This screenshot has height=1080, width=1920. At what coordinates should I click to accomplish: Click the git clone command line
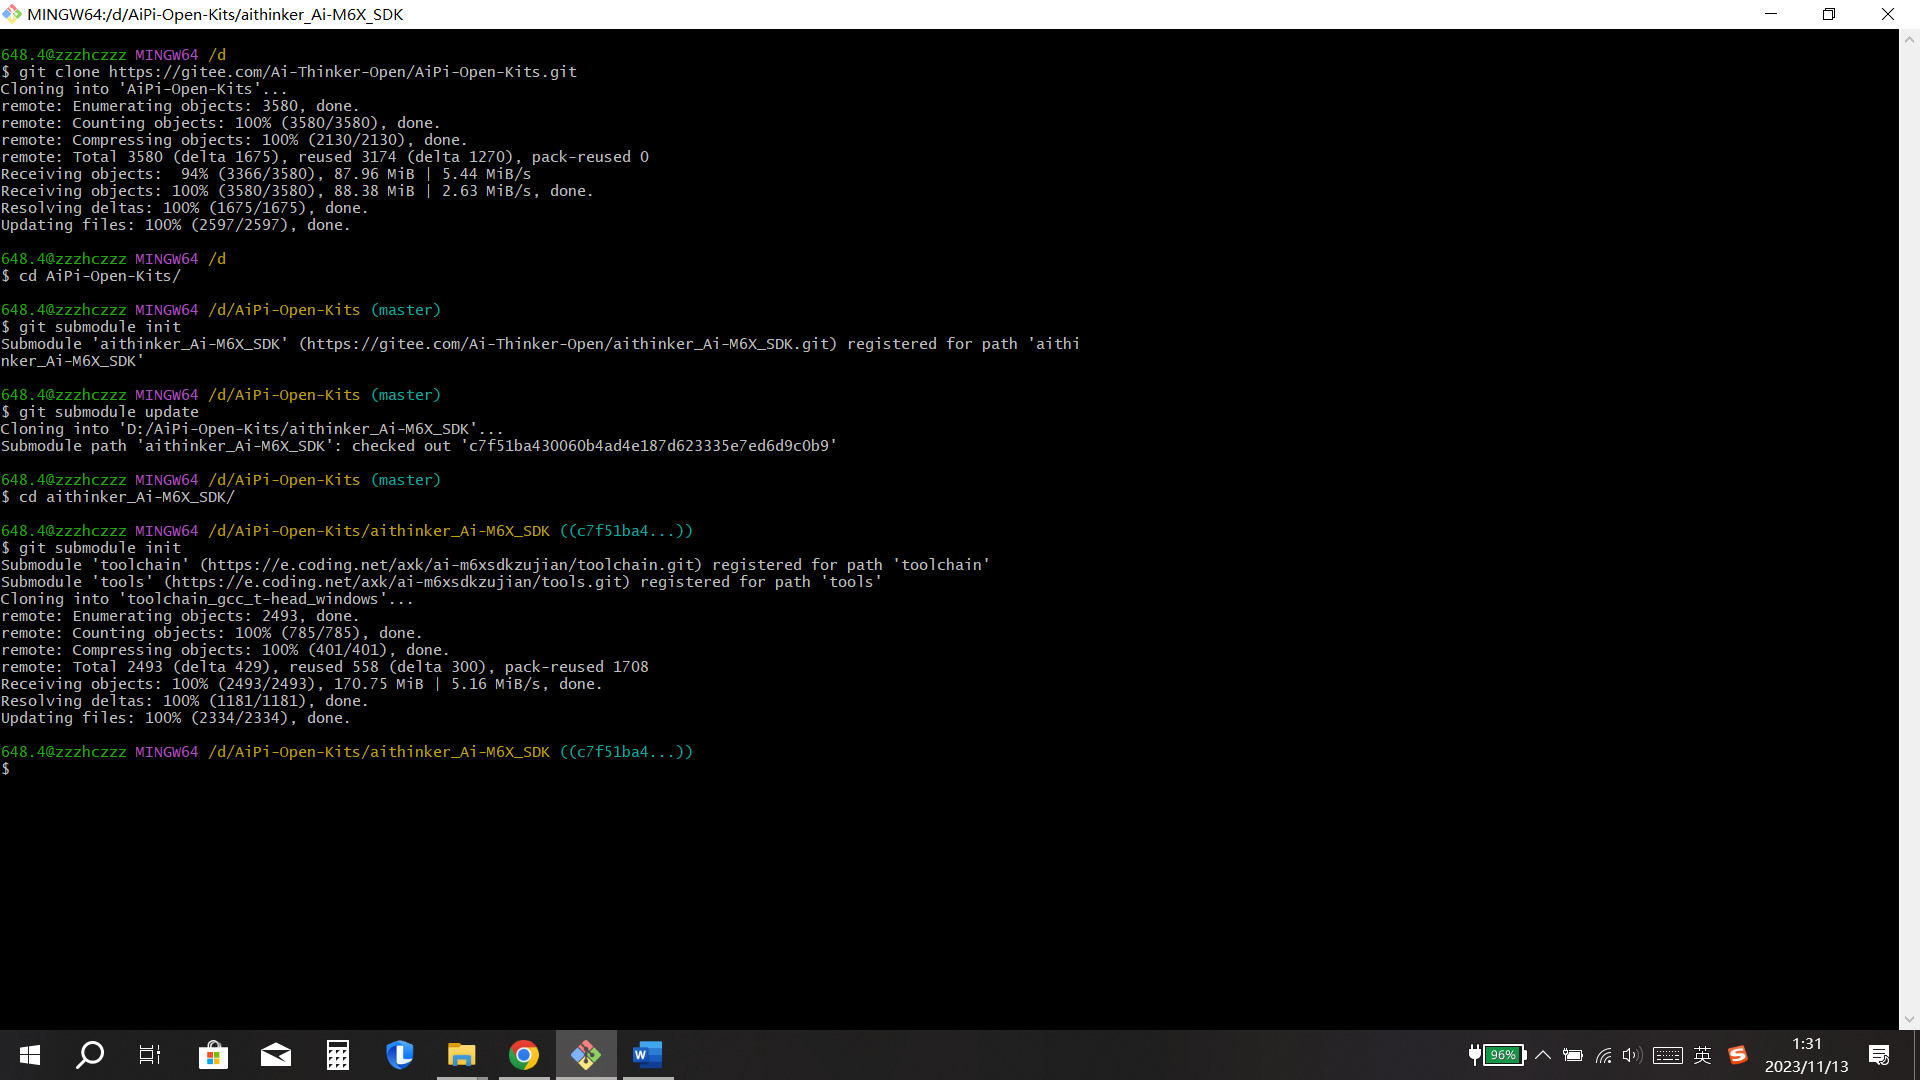[289, 72]
